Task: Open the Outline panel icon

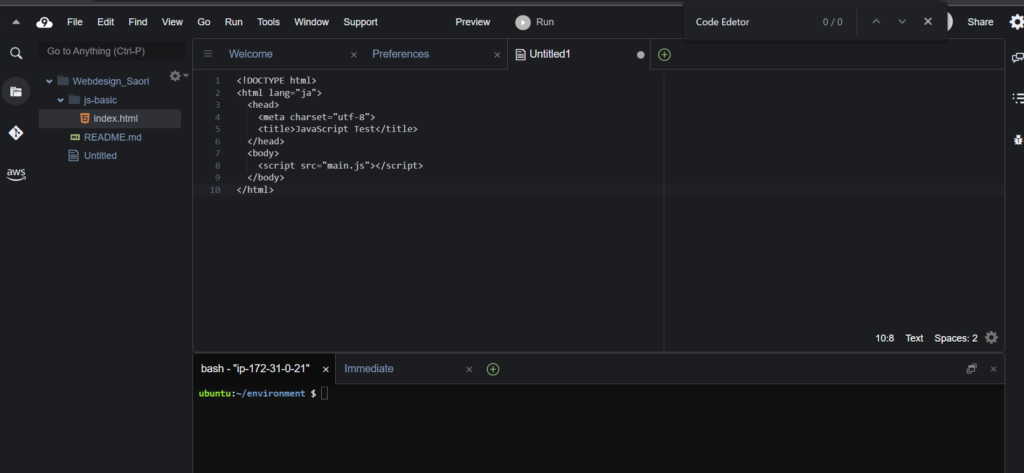Action: click(1017, 98)
